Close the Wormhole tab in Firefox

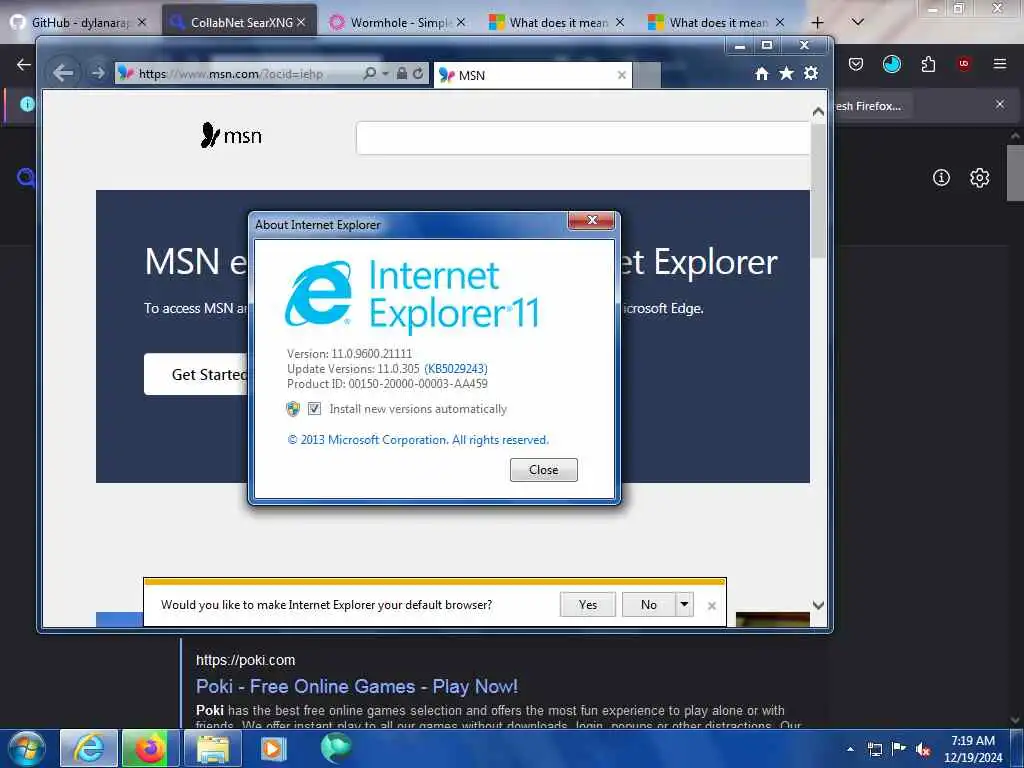coord(461,23)
